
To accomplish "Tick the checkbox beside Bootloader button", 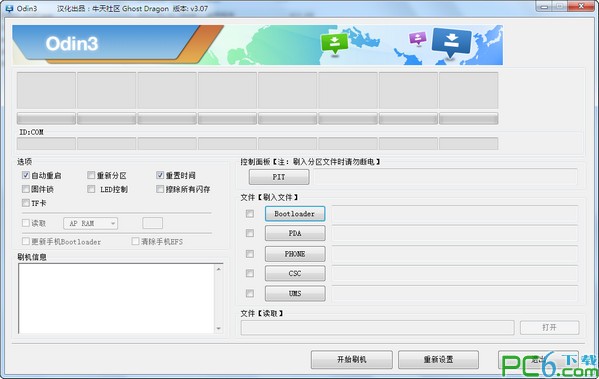I will coord(250,214).
